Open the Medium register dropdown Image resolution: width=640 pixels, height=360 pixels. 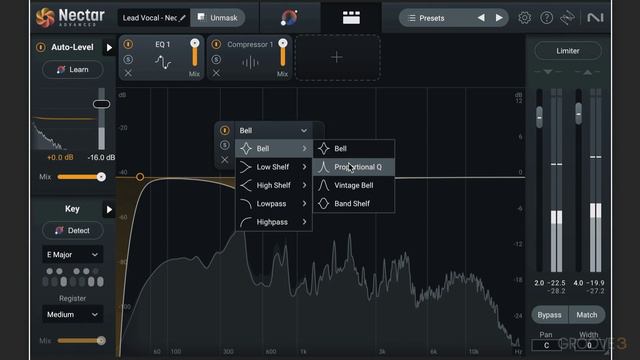[x=73, y=314]
